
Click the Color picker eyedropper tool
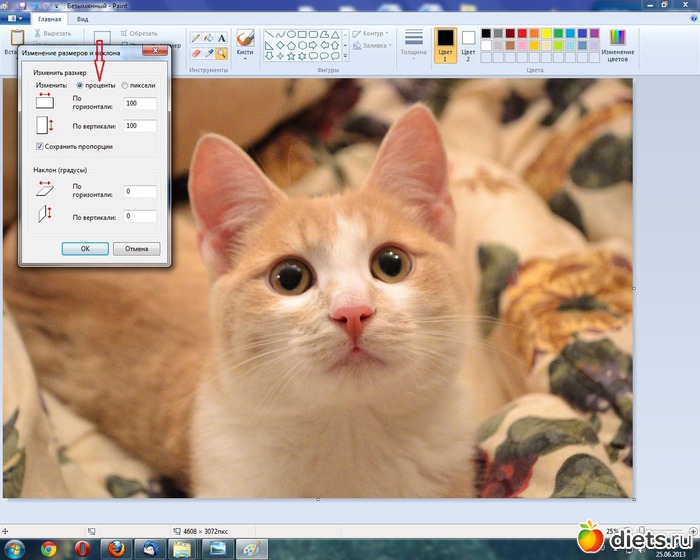click(209, 52)
